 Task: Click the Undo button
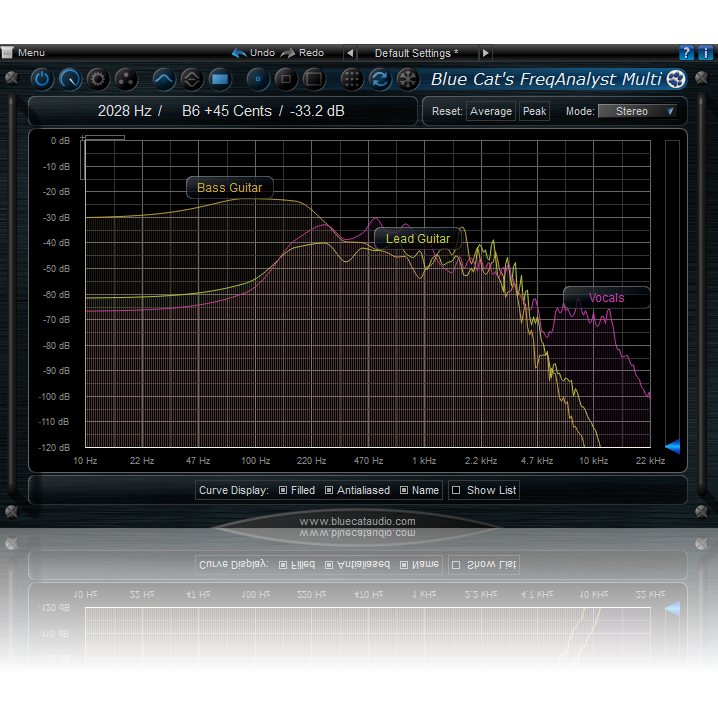coord(253,53)
